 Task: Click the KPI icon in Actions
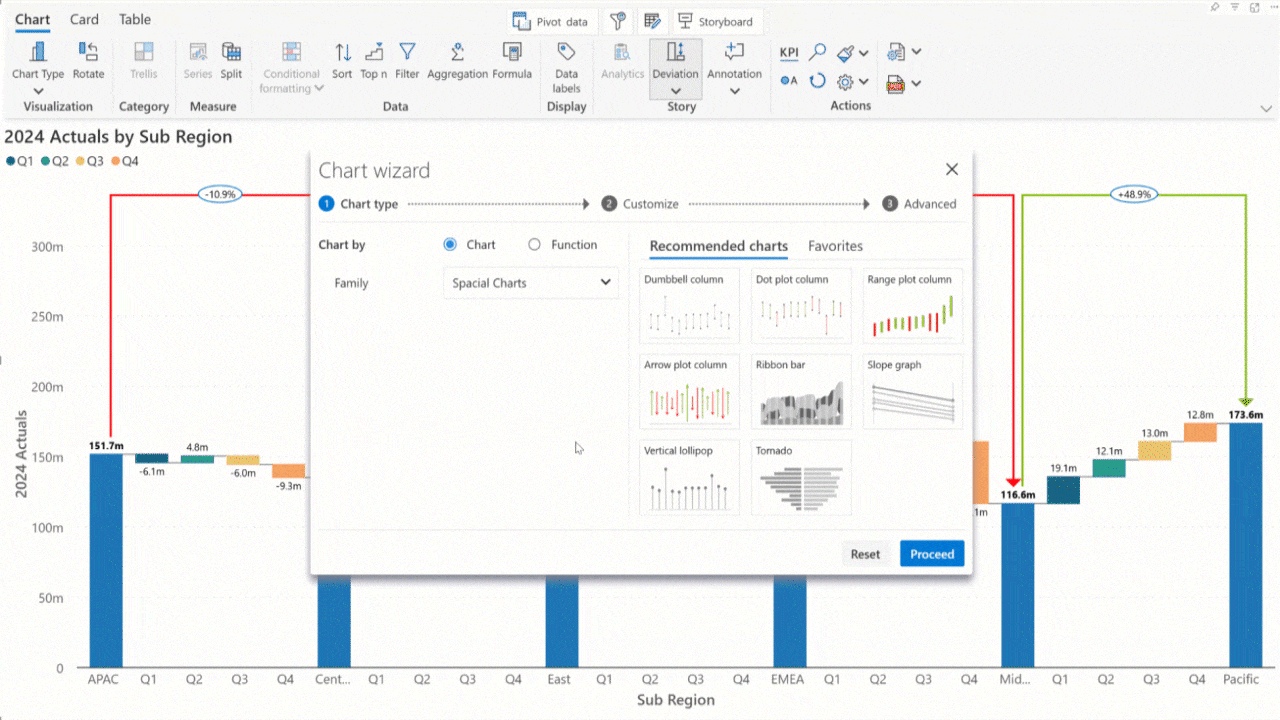[x=789, y=53]
